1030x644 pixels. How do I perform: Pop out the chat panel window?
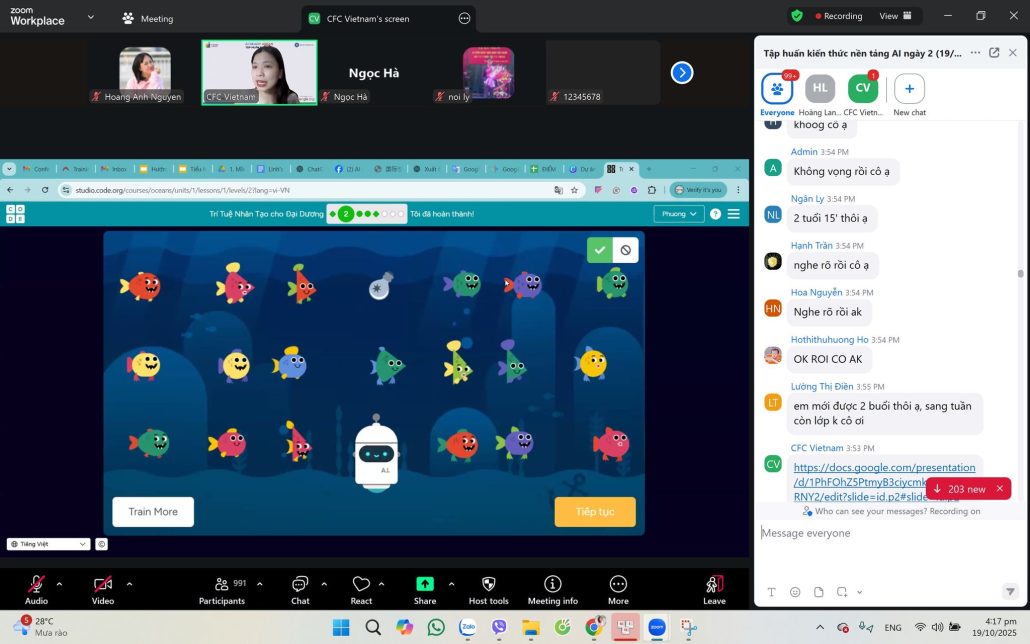tap(994, 53)
